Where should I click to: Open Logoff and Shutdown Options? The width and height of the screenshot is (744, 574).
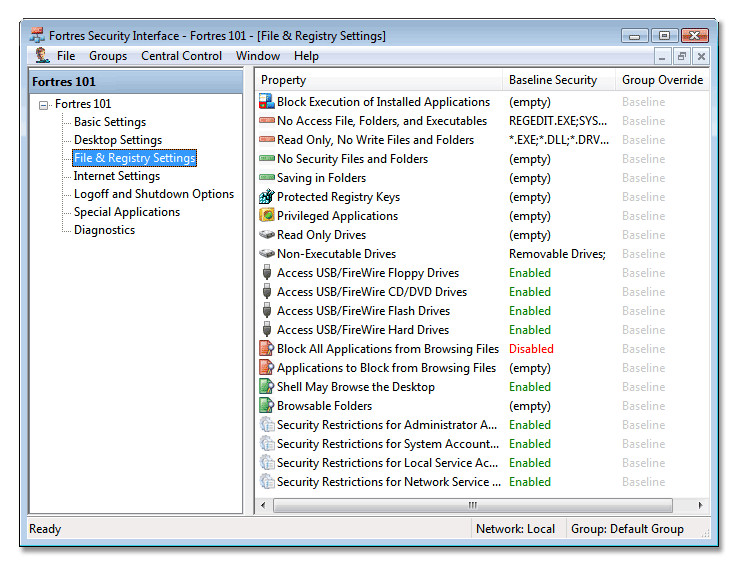coord(154,194)
